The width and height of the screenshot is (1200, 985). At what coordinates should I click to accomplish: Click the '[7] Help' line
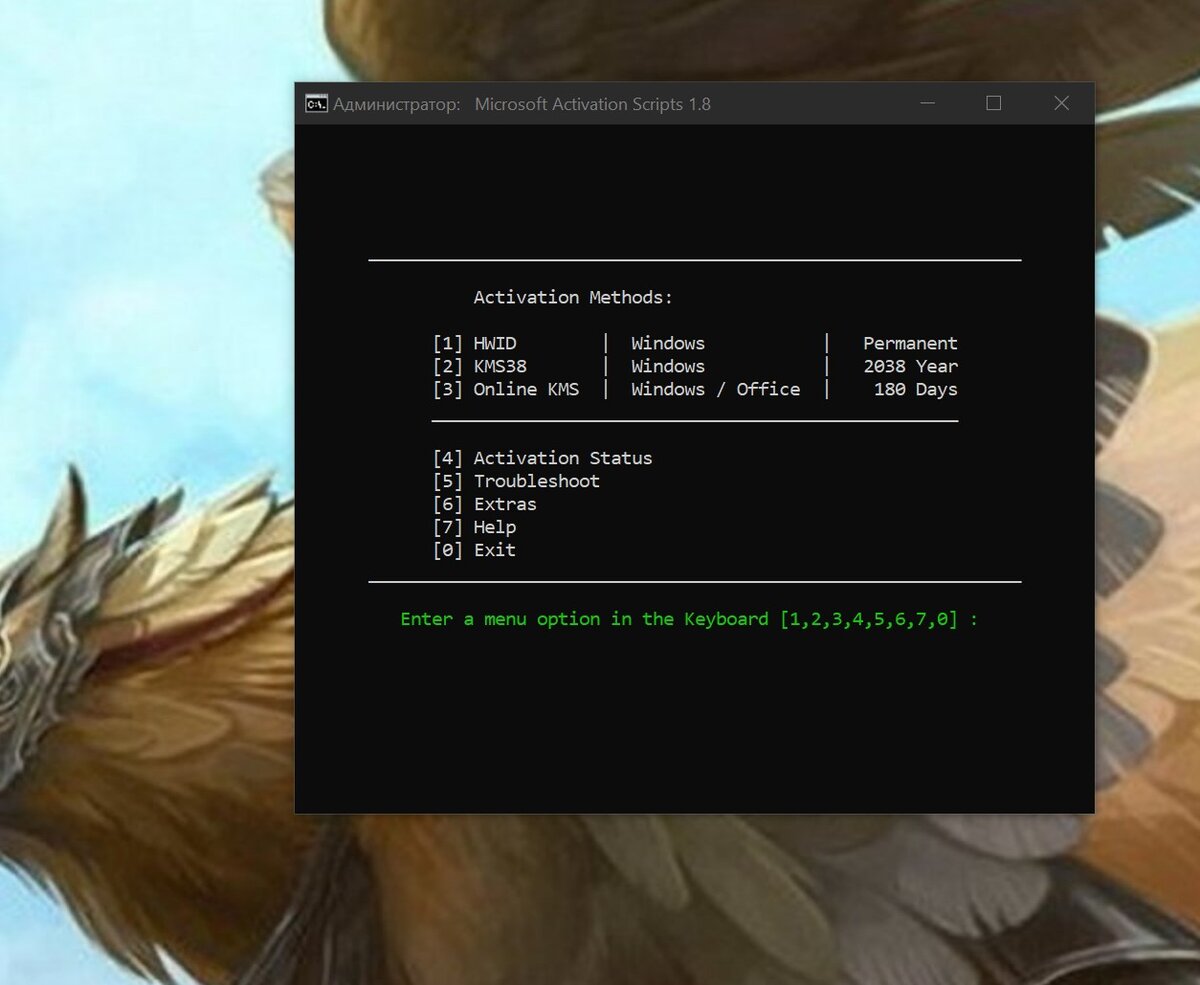(x=474, y=527)
